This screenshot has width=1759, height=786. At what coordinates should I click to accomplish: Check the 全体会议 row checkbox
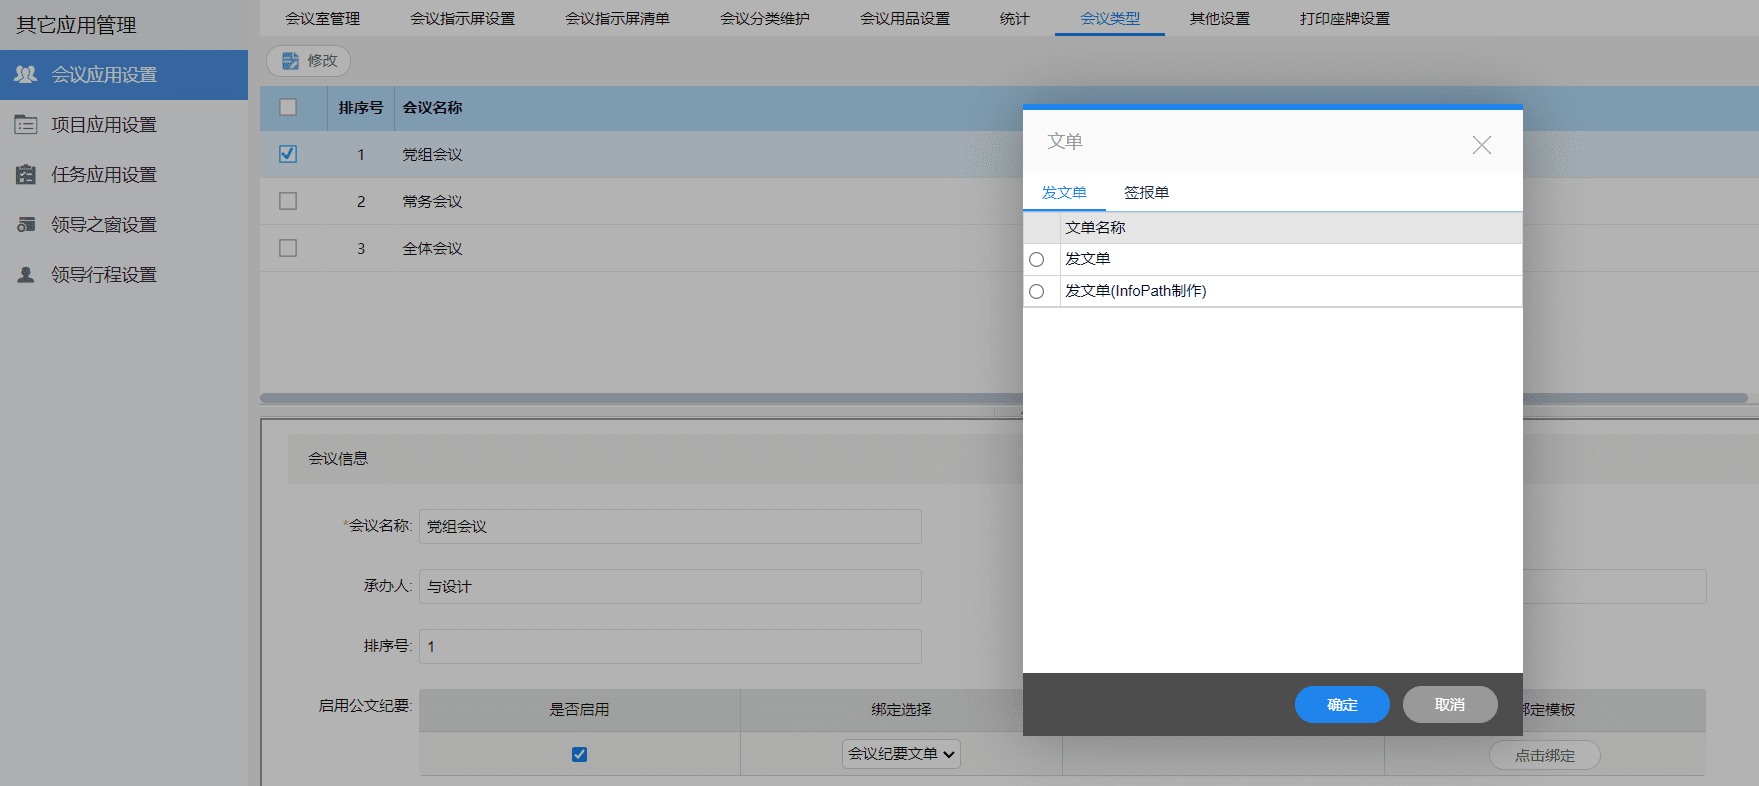pyautogui.click(x=288, y=248)
